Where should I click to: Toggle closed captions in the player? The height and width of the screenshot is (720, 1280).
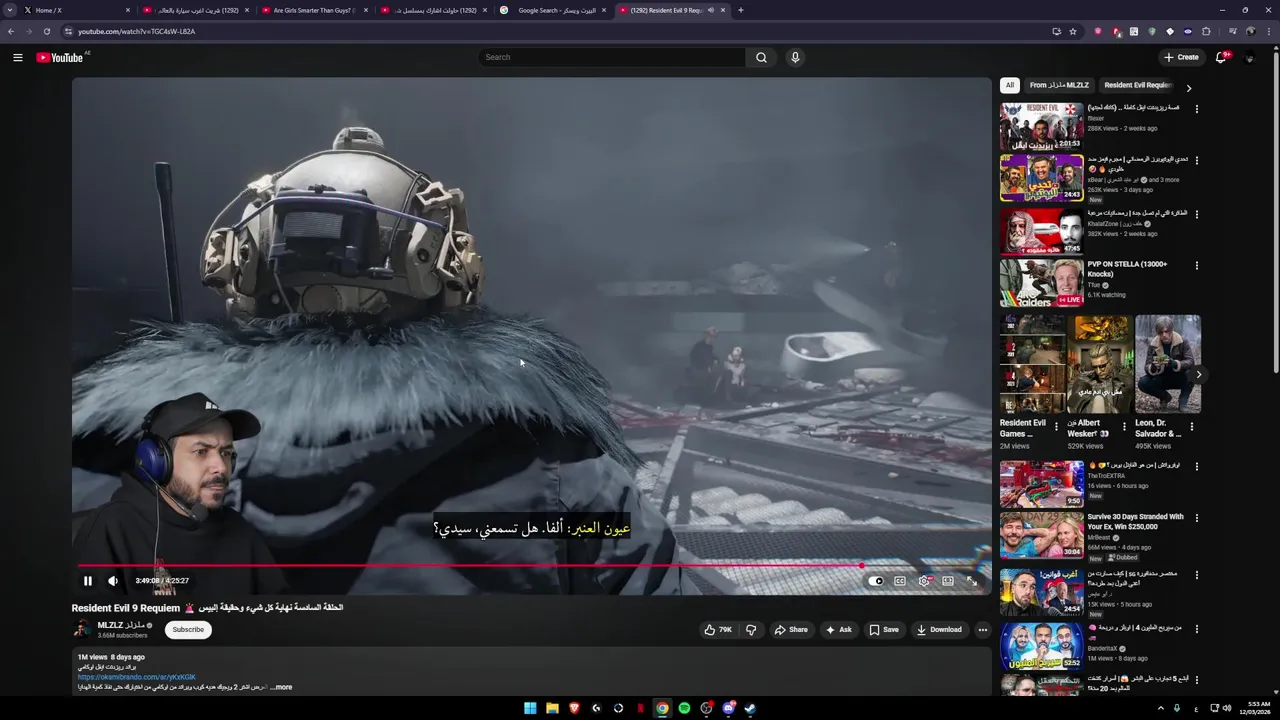tap(900, 581)
